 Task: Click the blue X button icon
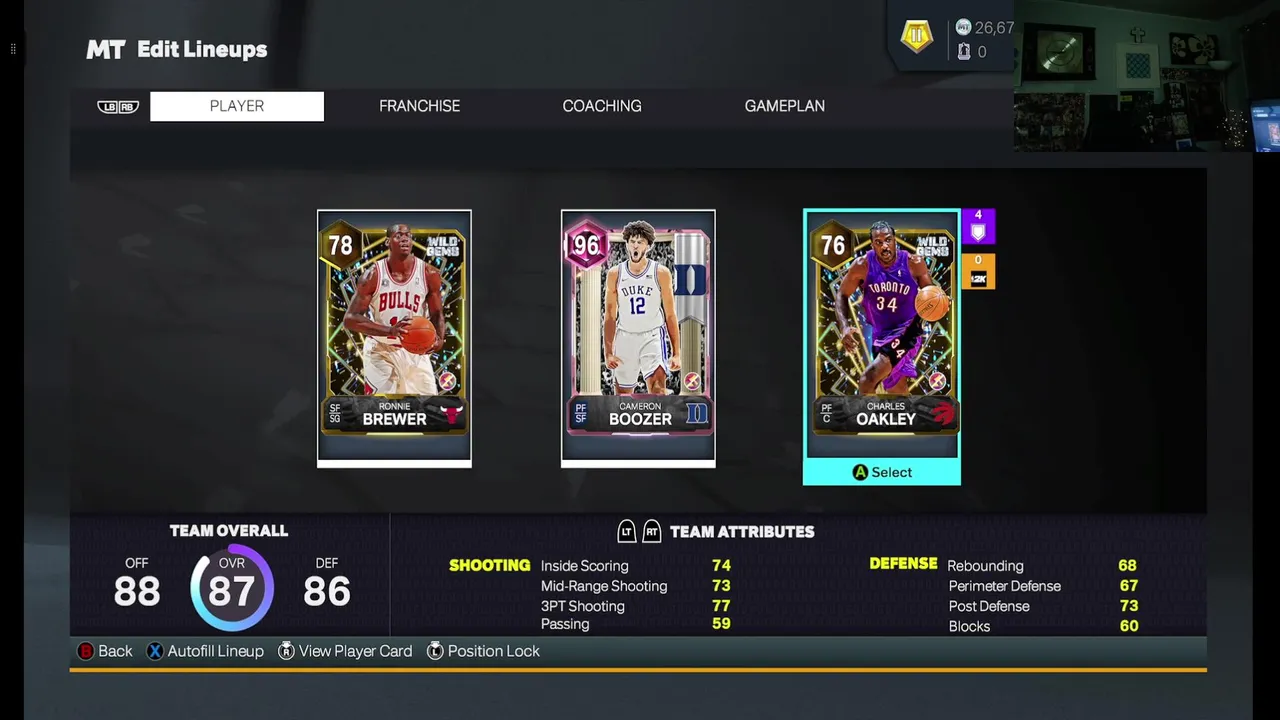[155, 651]
